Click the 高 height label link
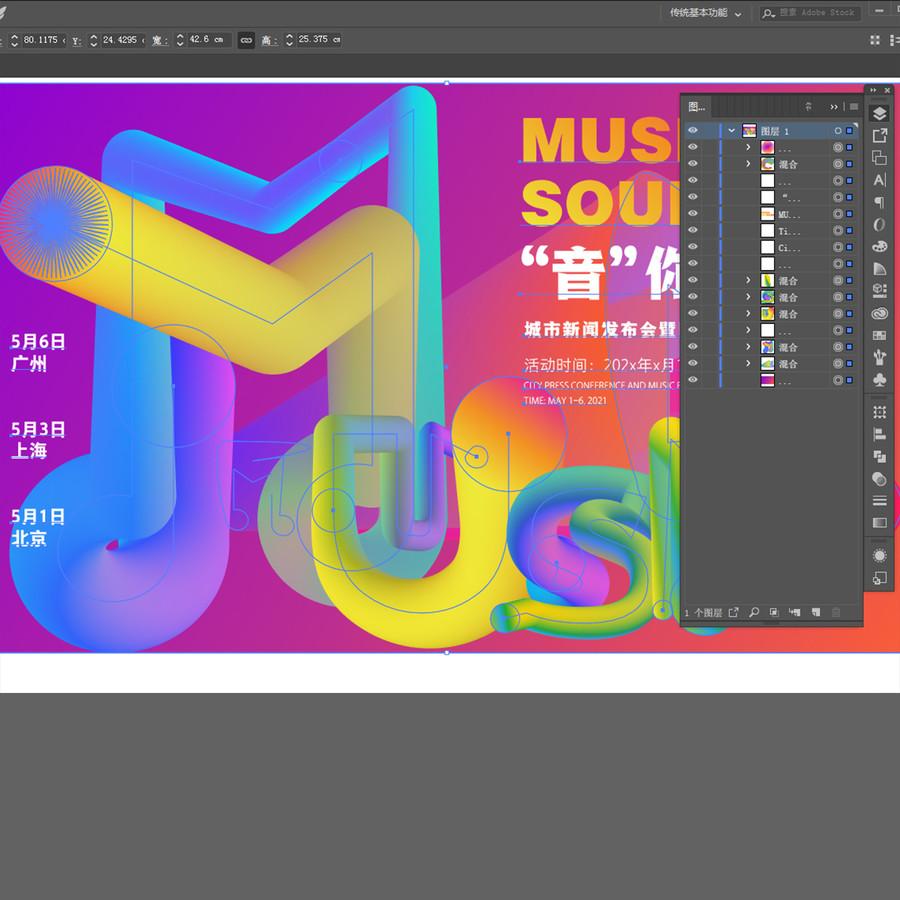900x900 pixels. [x=269, y=40]
